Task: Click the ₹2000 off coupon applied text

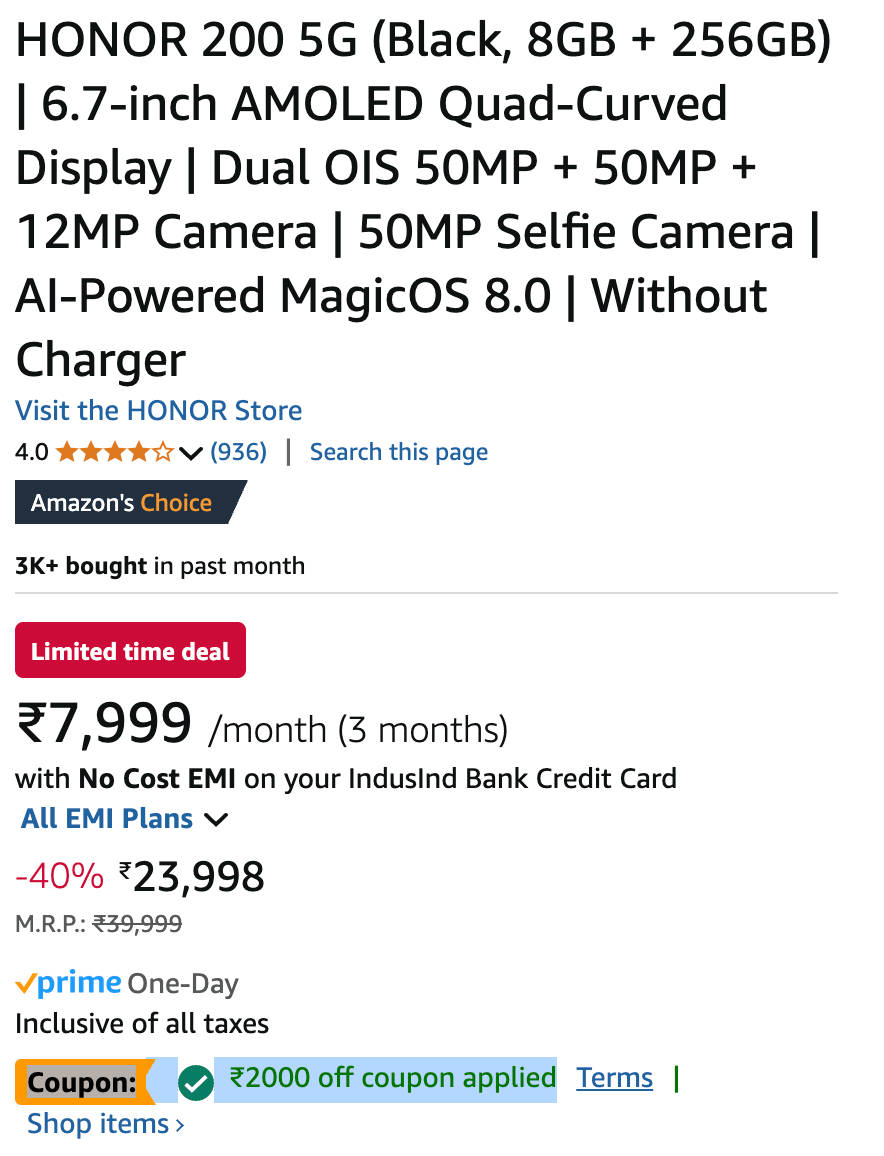Action: point(392,1078)
